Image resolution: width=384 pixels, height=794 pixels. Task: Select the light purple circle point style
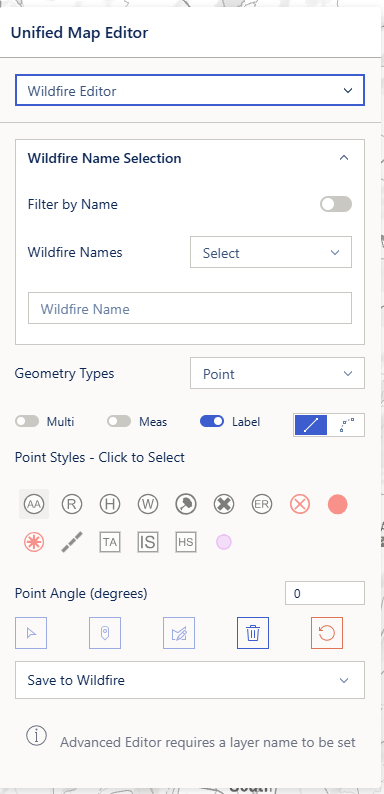(224, 542)
